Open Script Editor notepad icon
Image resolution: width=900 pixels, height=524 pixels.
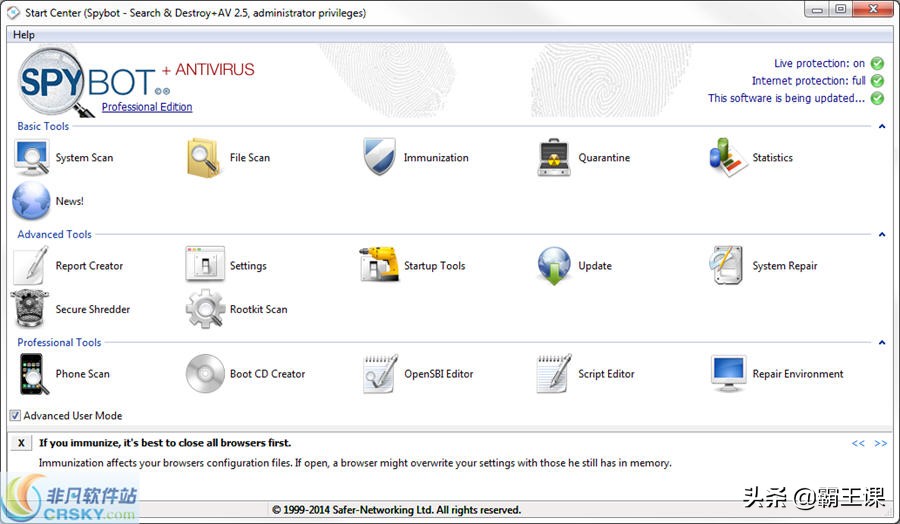click(x=553, y=374)
